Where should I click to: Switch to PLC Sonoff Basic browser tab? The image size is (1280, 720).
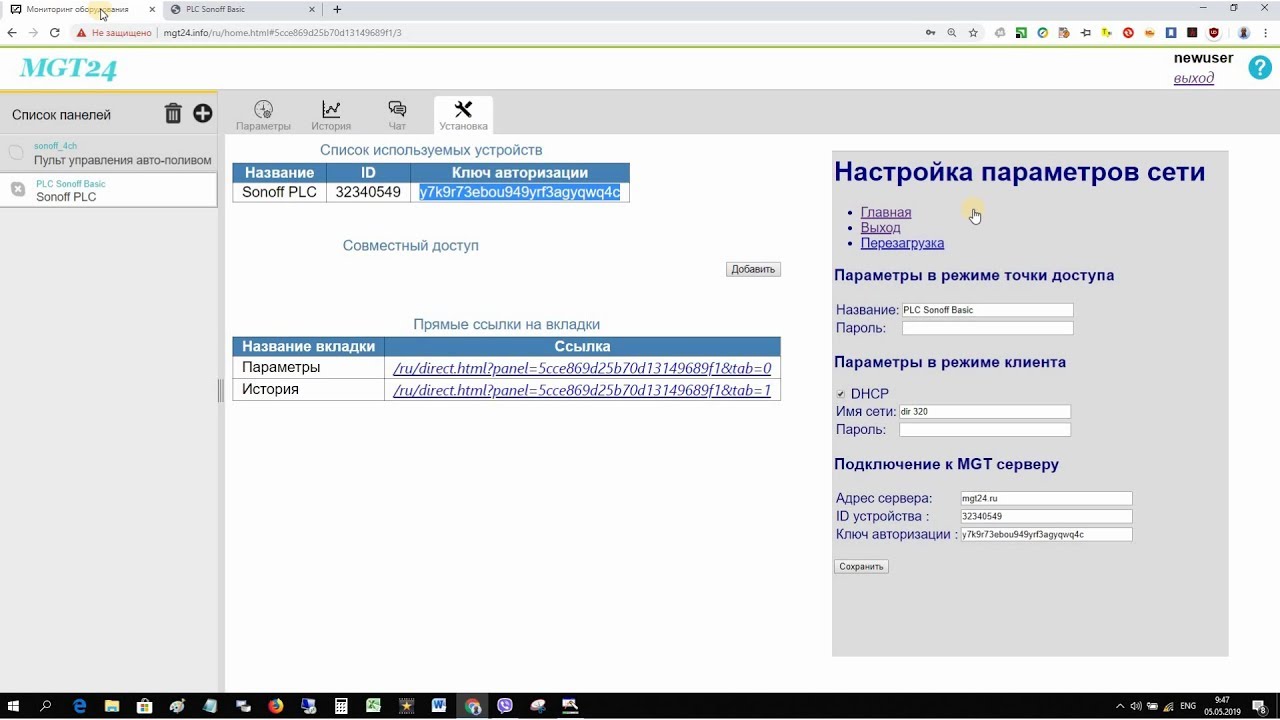tap(243, 9)
